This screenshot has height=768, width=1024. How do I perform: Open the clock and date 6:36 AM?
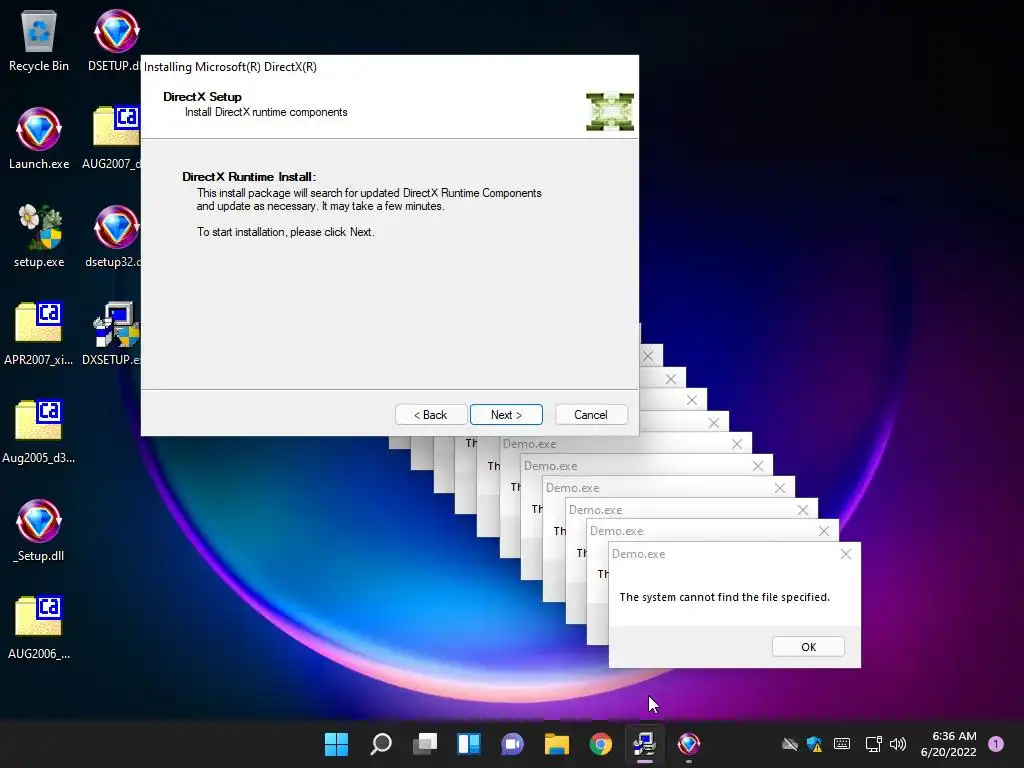point(949,744)
